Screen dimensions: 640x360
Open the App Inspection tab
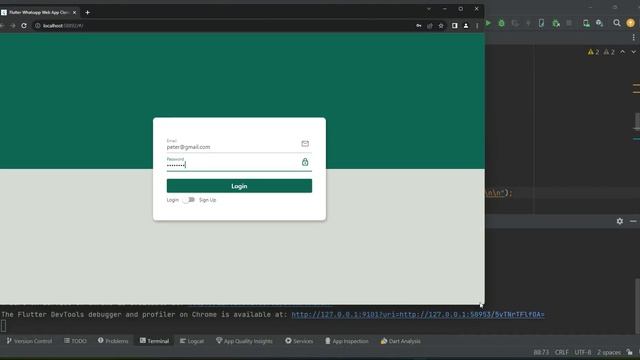click(x=347, y=341)
